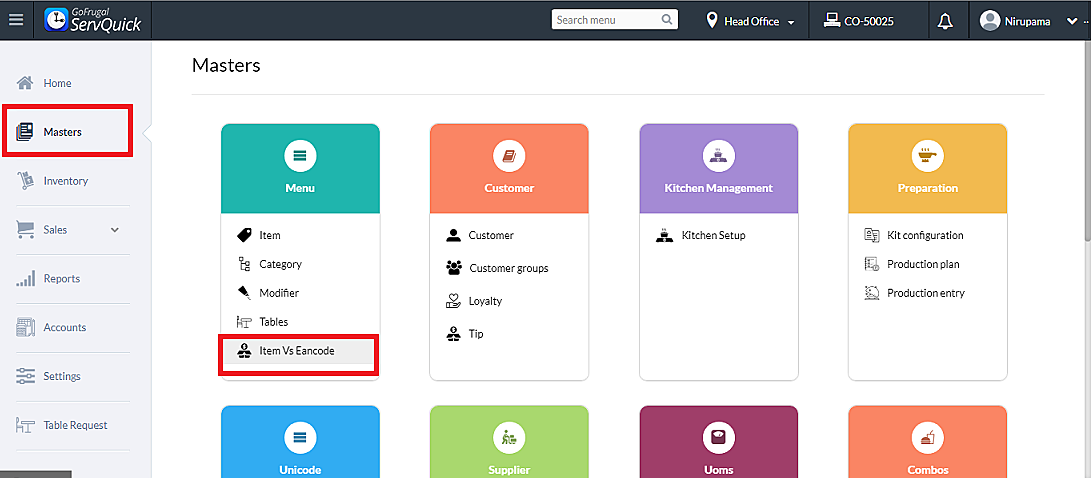Click the Category tree icon
This screenshot has height=478, width=1091.
click(244, 264)
